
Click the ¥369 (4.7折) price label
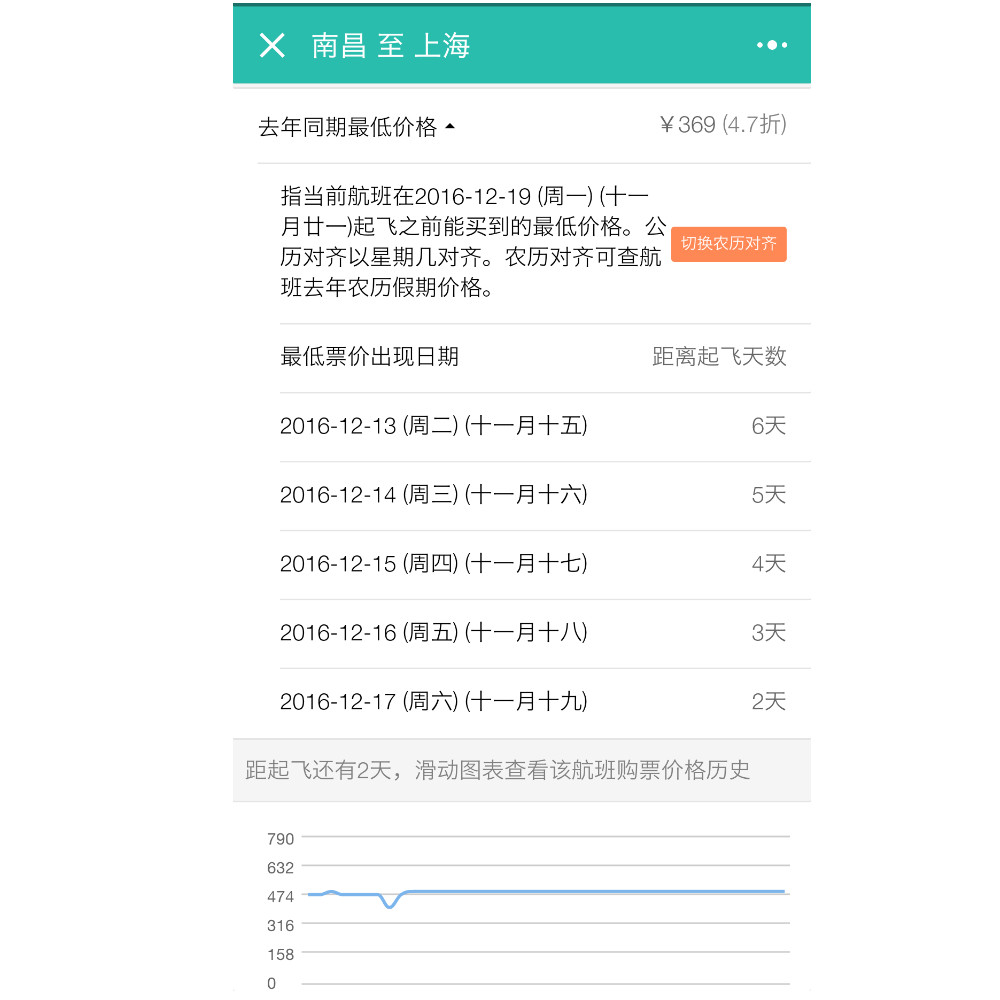coord(722,125)
